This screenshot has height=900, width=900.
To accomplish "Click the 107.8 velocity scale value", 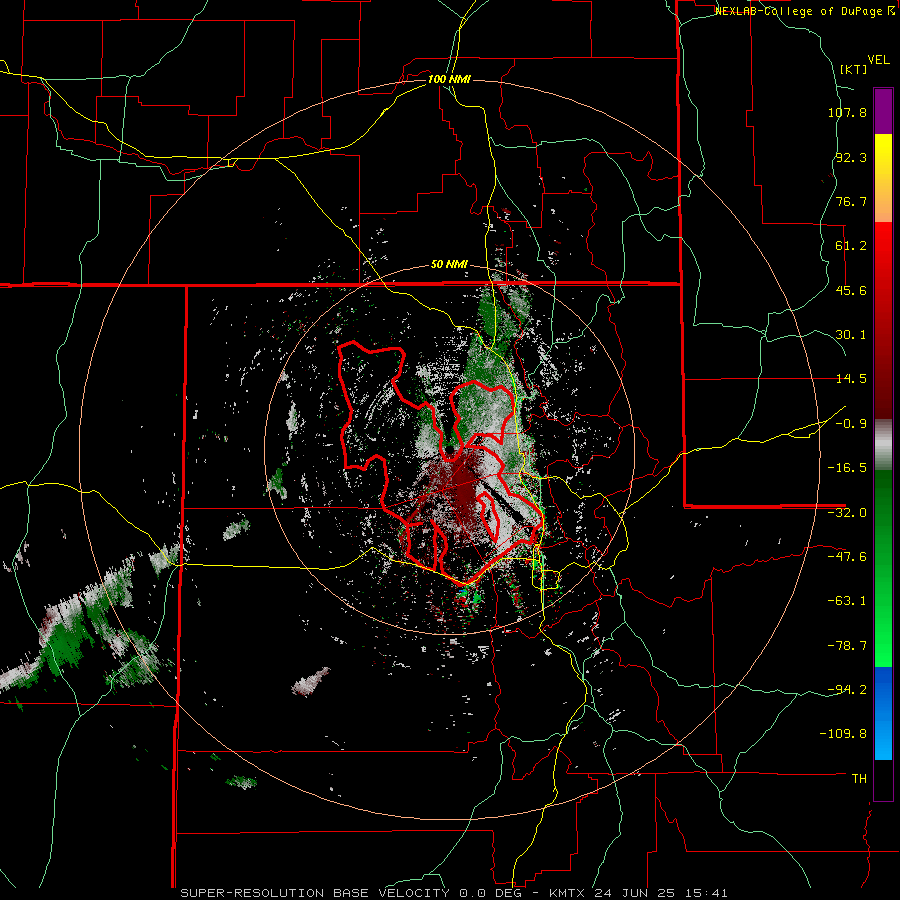I will click(x=847, y=112).
